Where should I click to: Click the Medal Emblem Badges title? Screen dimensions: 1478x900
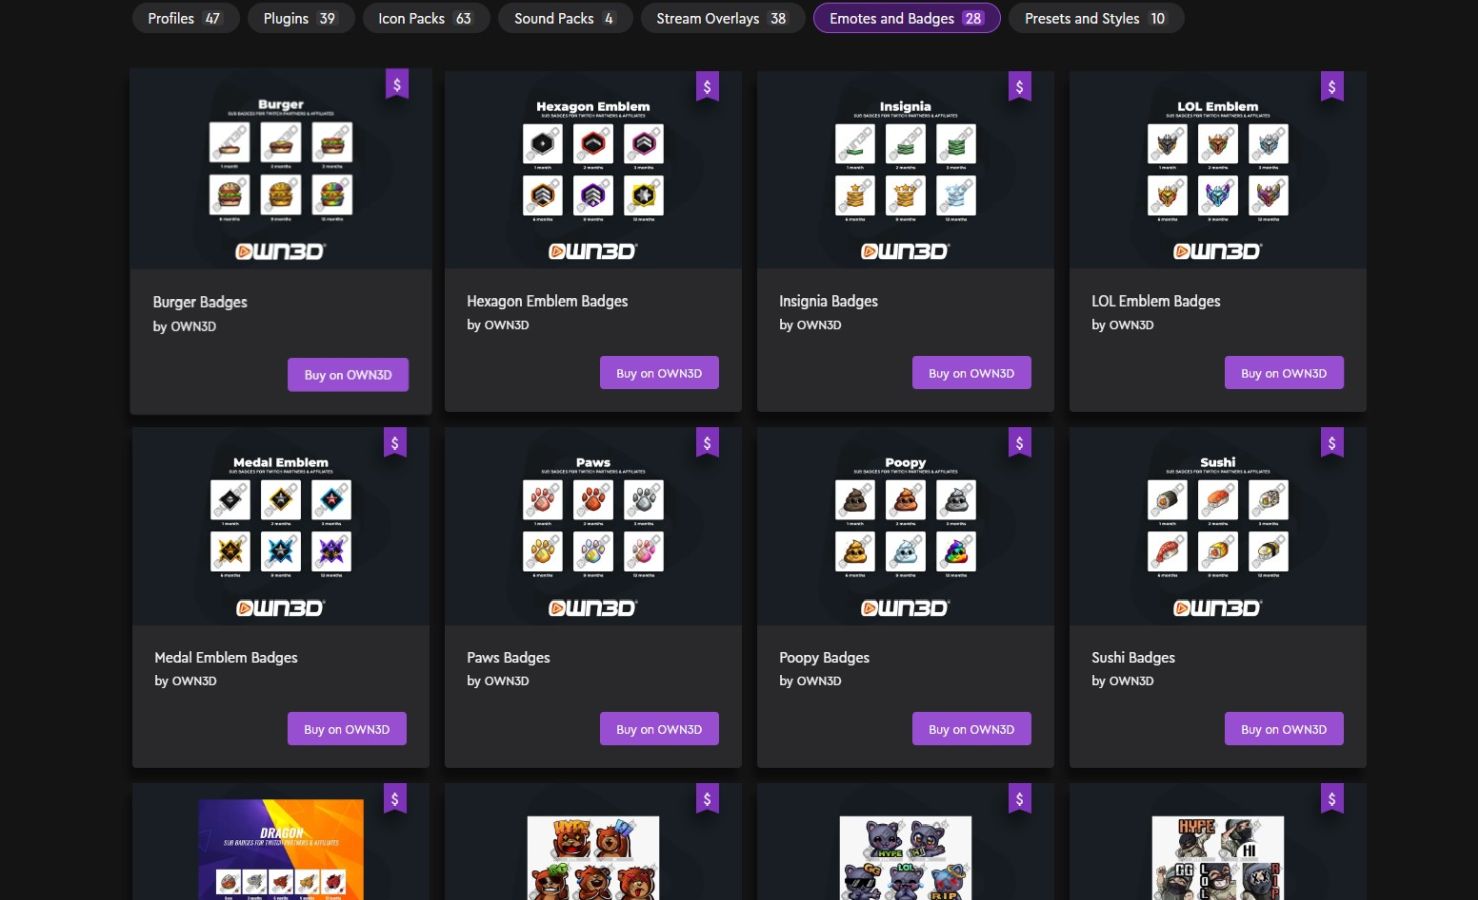(226, 657)
